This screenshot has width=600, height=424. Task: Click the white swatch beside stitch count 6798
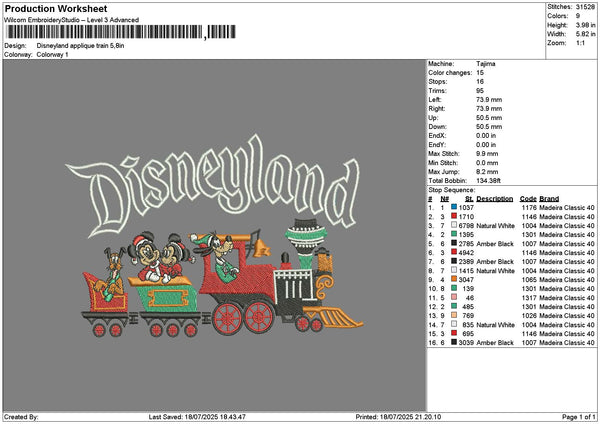[454, 225]
